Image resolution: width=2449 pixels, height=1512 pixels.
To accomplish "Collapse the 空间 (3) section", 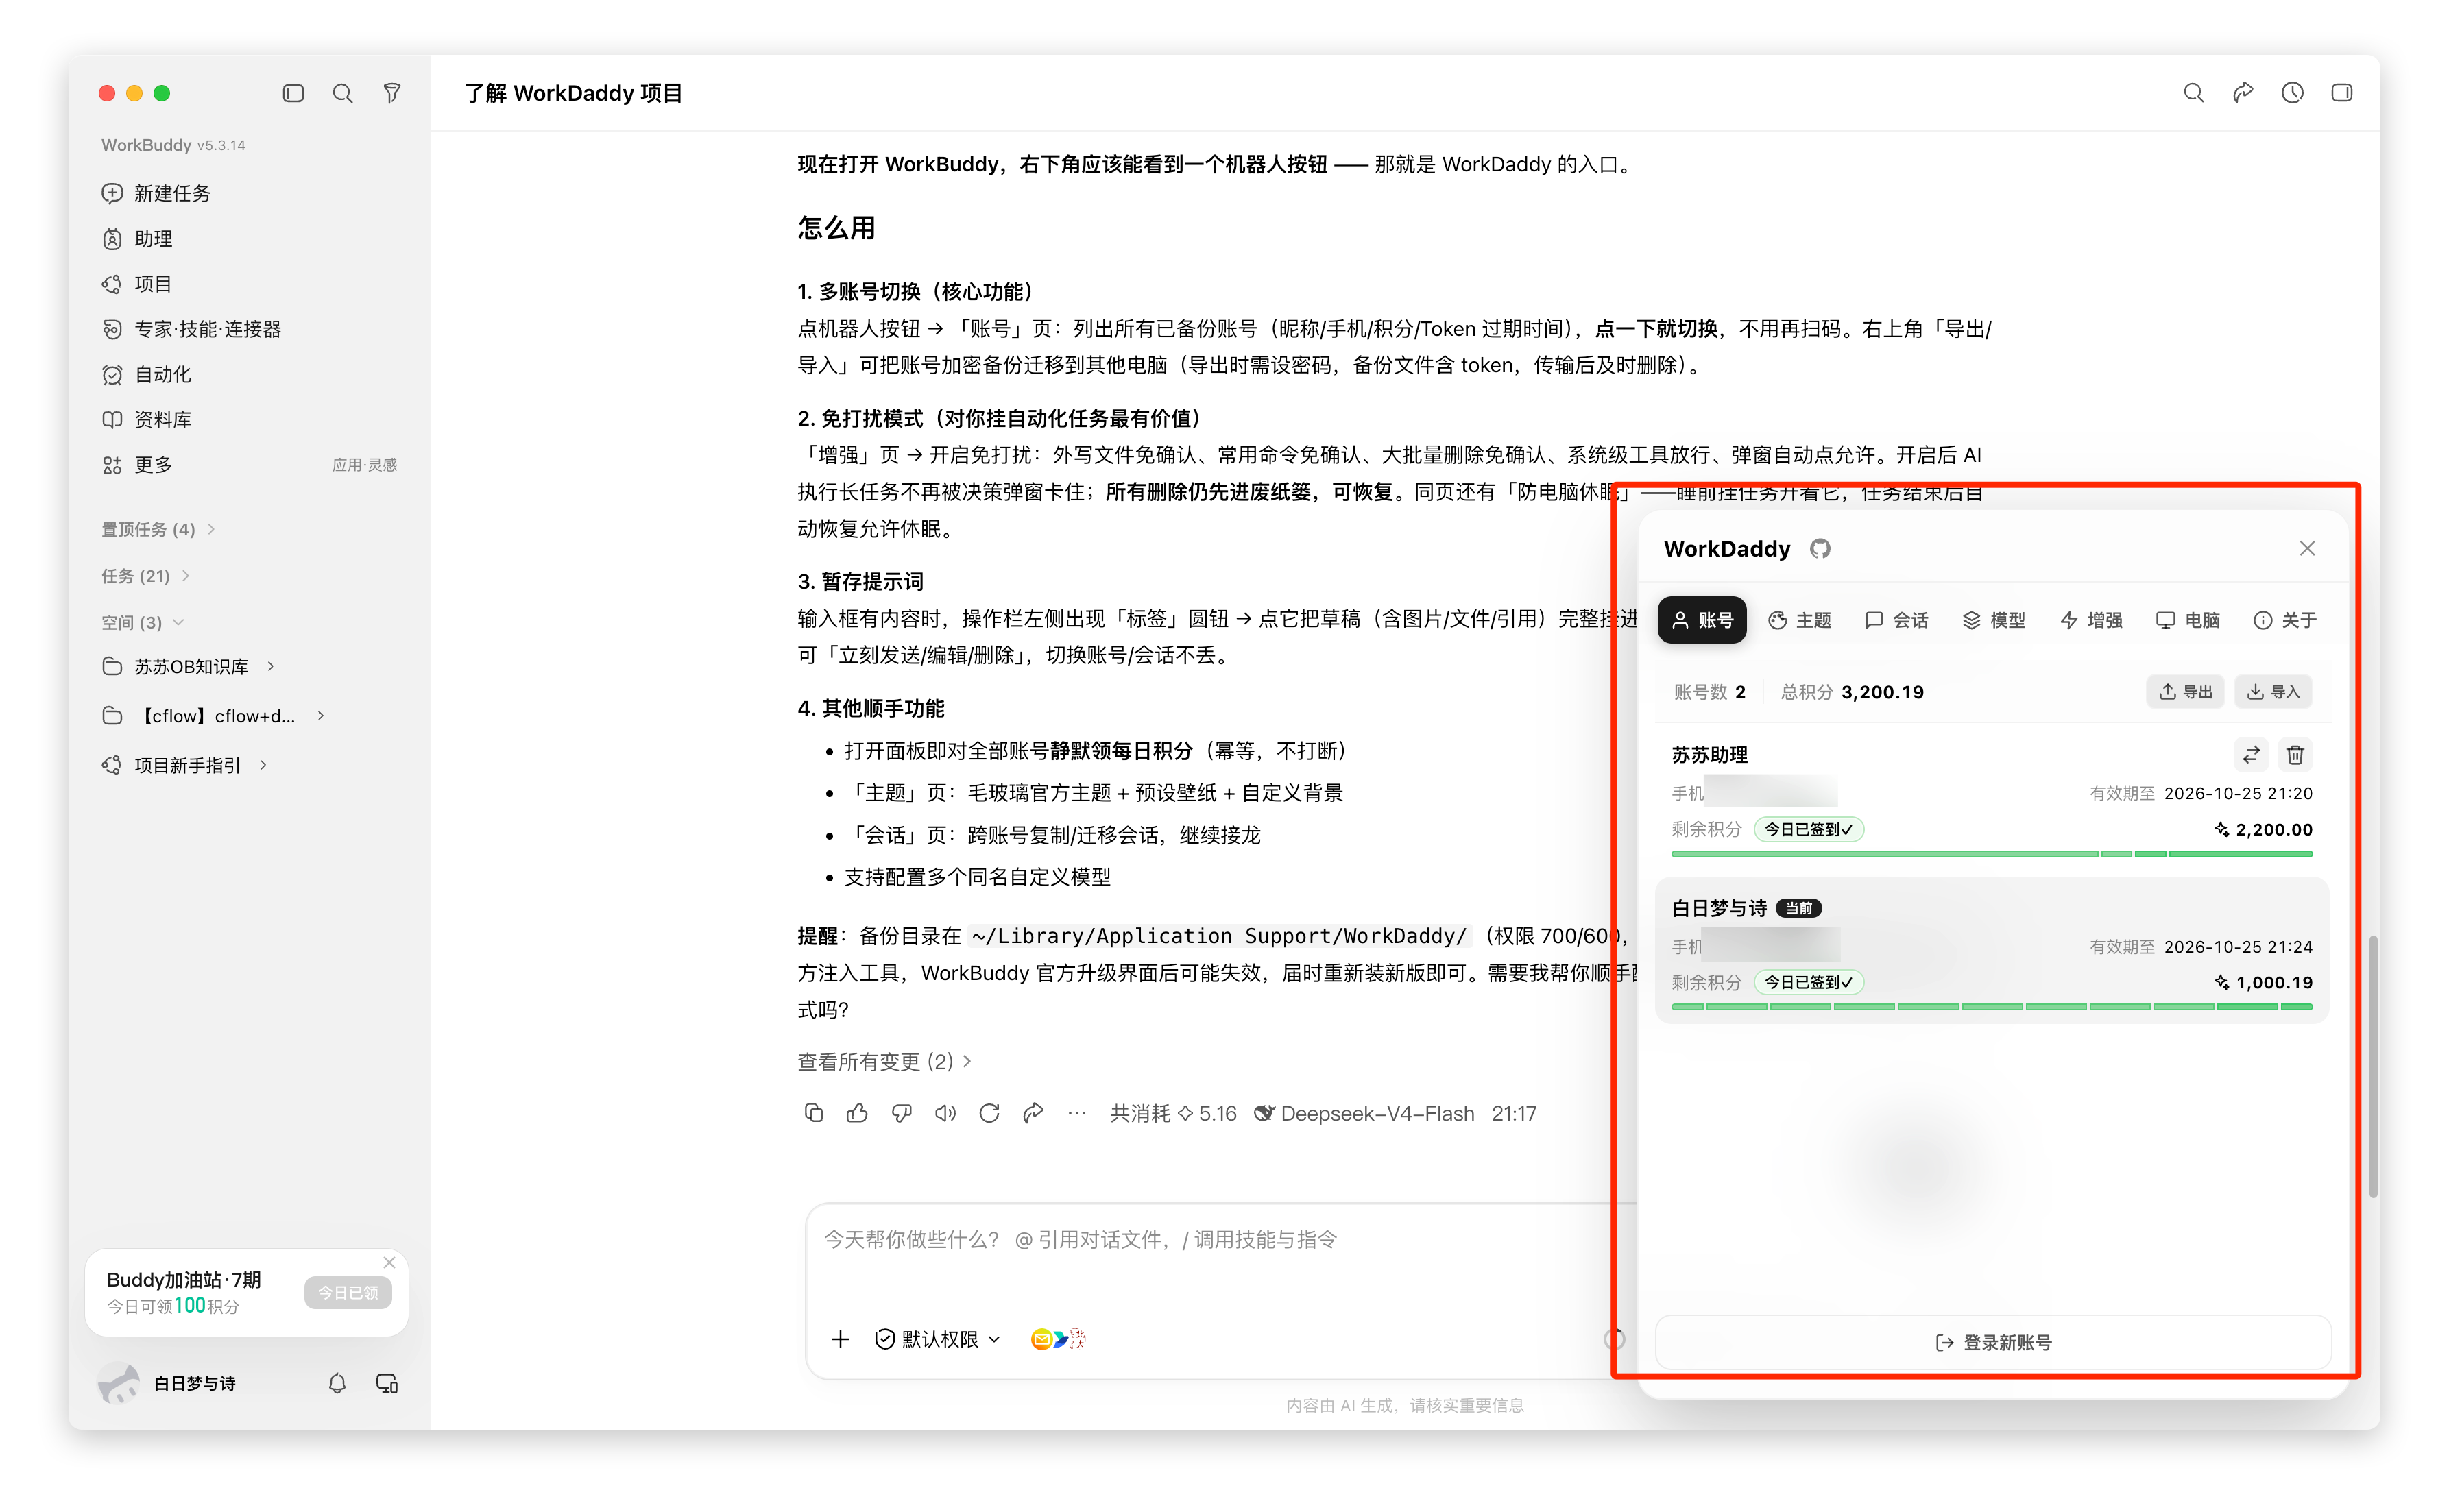I will tap(142, 622).
